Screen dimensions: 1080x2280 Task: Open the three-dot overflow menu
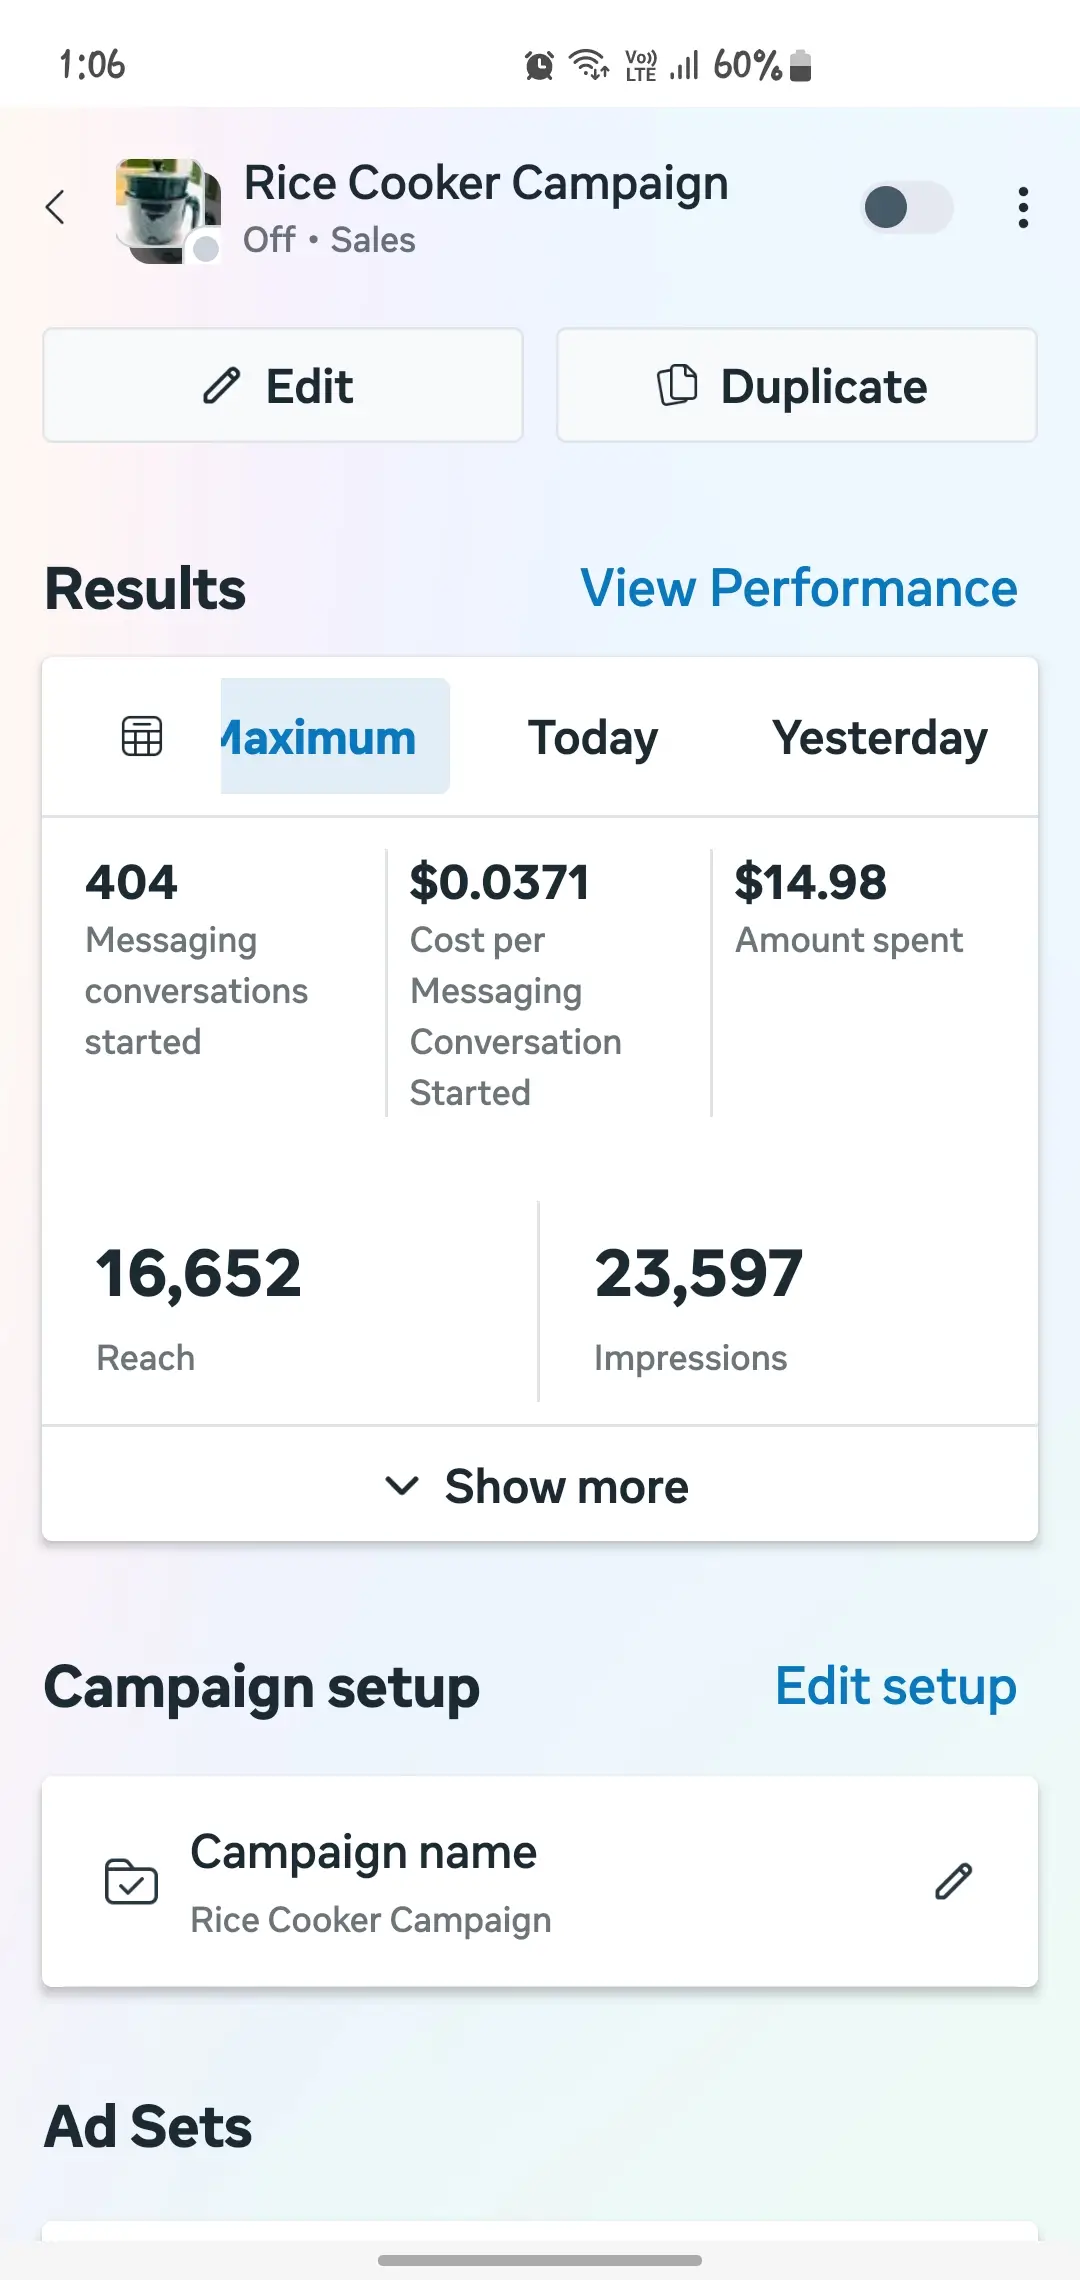coord(1022,208)
